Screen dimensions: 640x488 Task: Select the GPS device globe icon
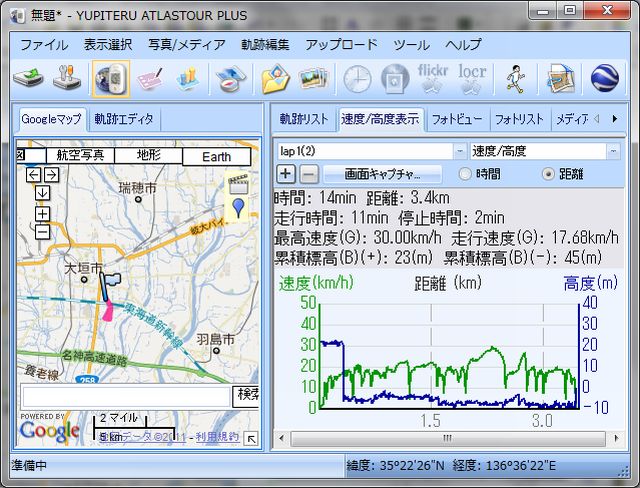click(111, 79)
